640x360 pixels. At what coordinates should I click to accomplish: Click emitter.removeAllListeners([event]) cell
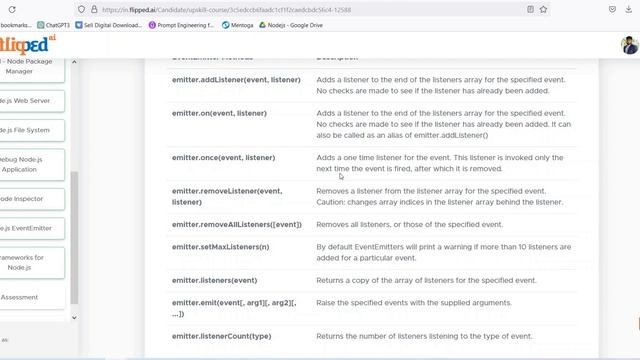click(x=237, y=224)
